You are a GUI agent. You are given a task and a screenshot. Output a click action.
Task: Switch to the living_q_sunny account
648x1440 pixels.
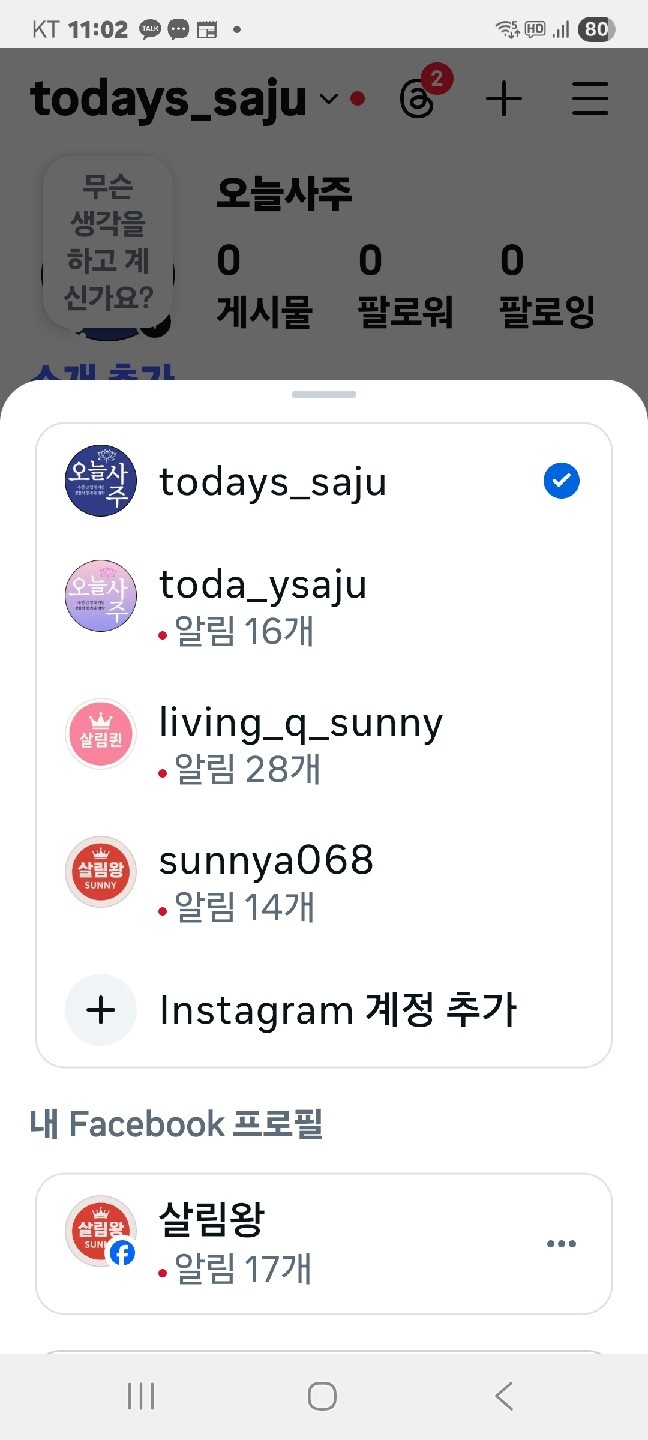tap(300, 723)
